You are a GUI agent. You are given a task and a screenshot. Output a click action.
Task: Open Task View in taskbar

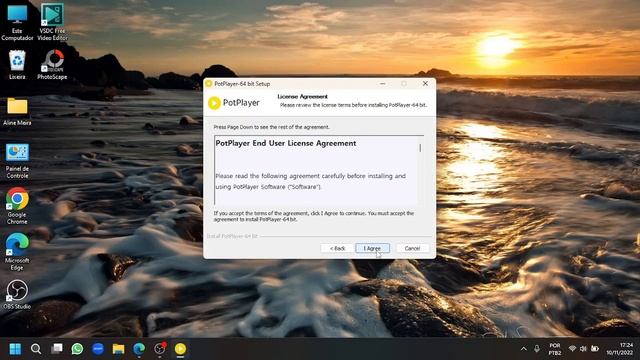57,349
